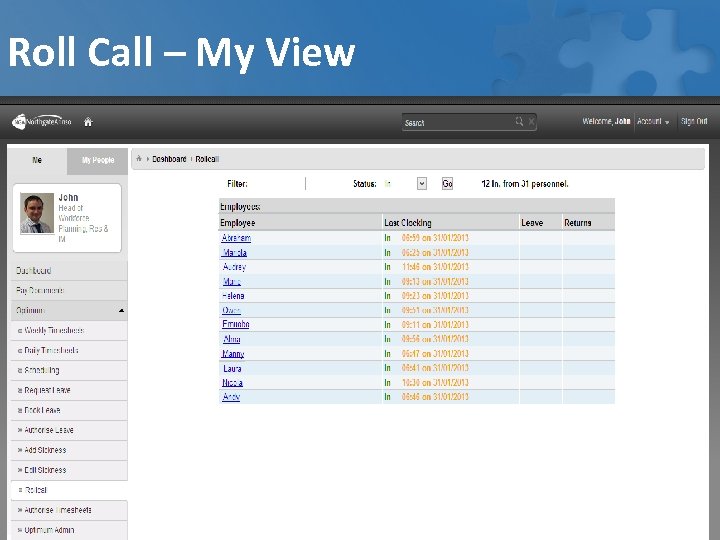
Task: Open Abraham employee link
Action: (236, 238)
